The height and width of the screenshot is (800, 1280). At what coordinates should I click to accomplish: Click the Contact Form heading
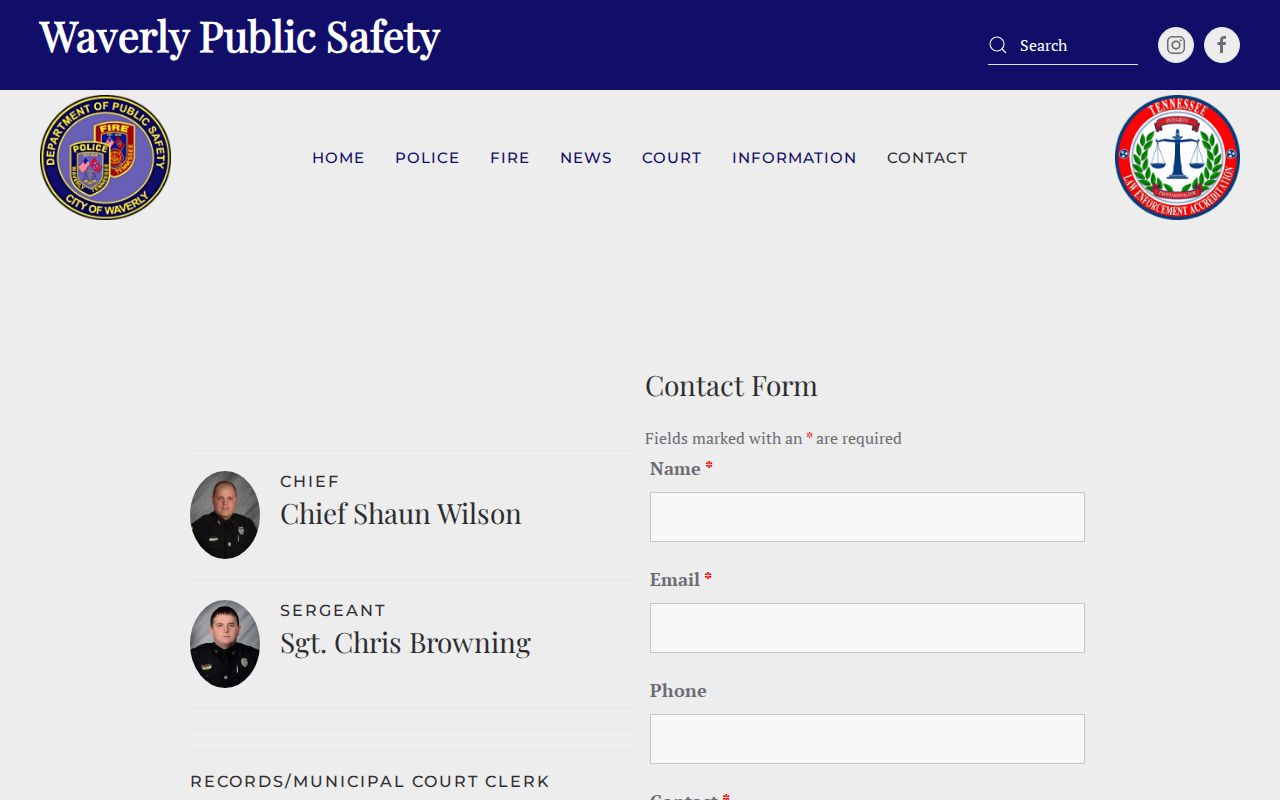tap(731, 386)
